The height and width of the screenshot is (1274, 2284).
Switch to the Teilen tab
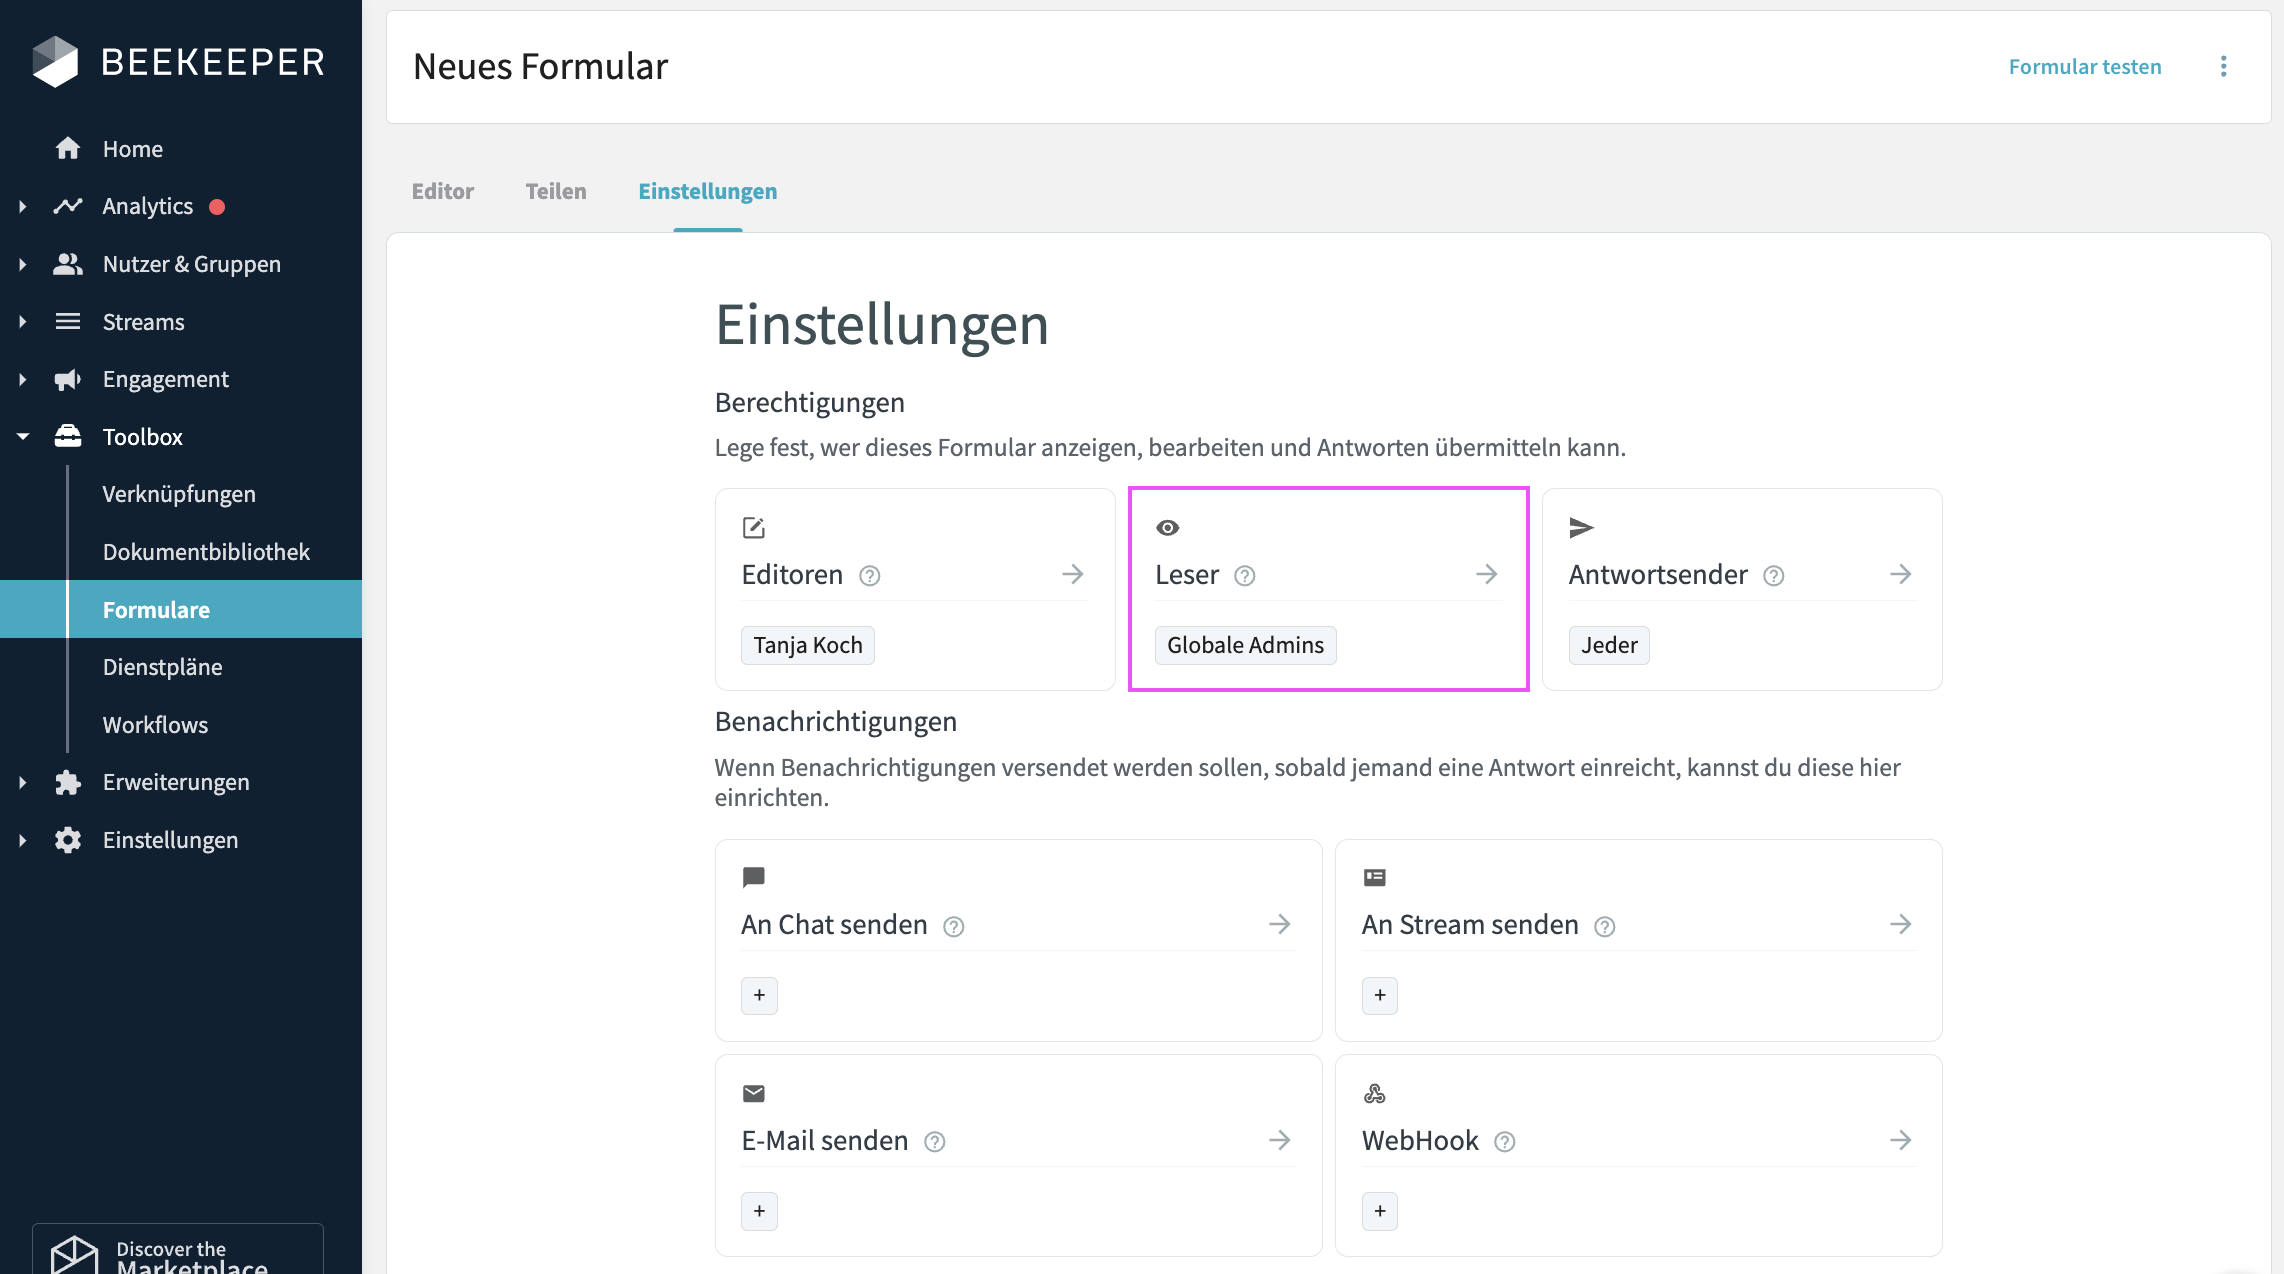tap(556, 191)
